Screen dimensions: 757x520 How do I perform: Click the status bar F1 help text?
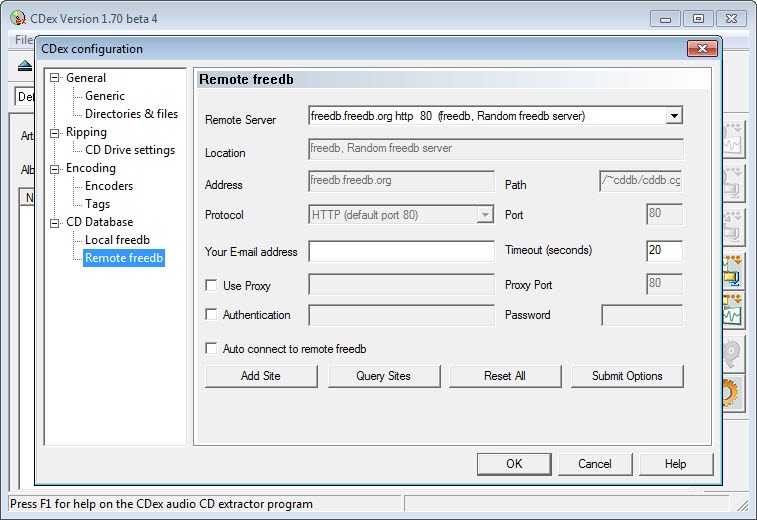[x=161, y=504]
